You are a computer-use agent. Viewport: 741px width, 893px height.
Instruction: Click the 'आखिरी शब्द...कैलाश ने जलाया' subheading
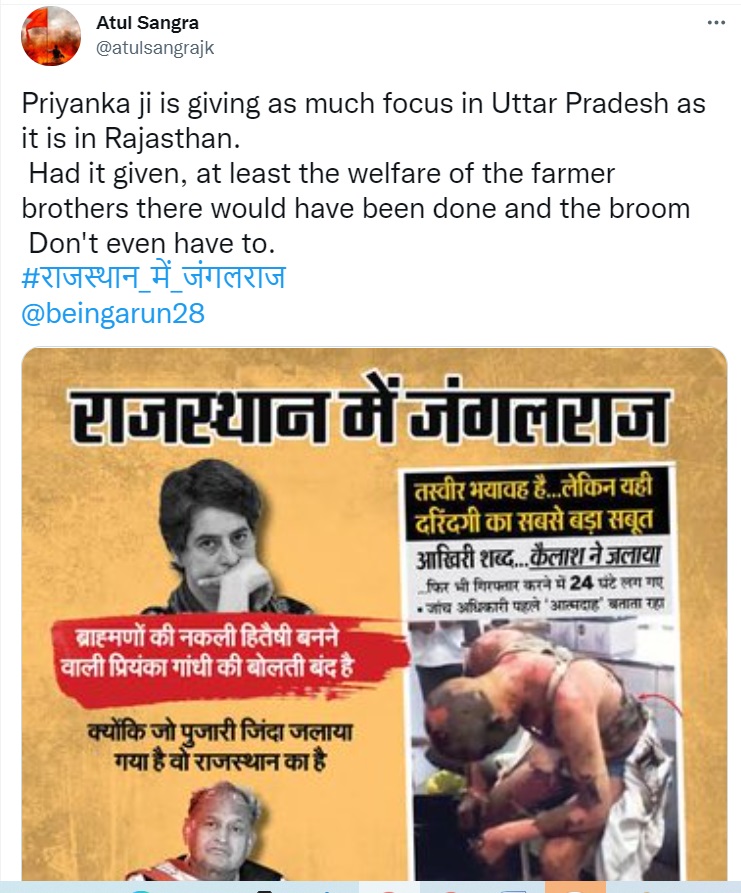click(539, 556)
